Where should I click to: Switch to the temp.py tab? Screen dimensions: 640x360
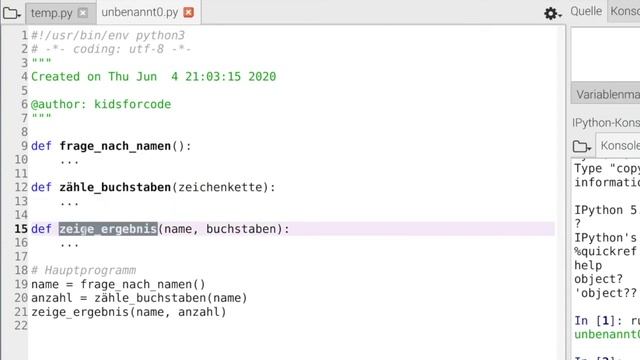[x=52, y=13]
